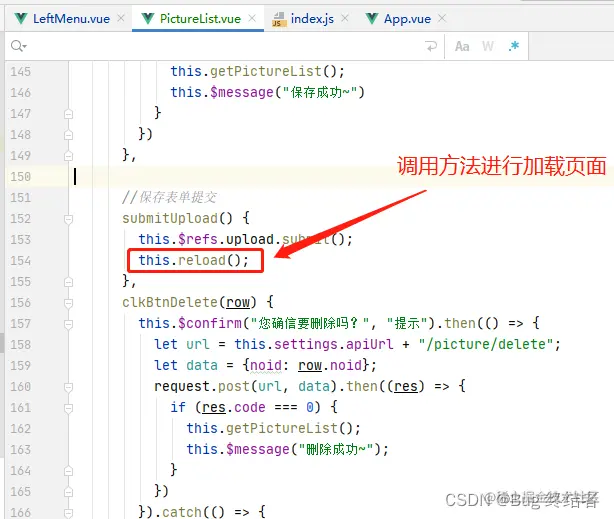Viewport: 614px width, 519px height.
Task: Collapse fold marker on line 161
Action: pos(69,408)
